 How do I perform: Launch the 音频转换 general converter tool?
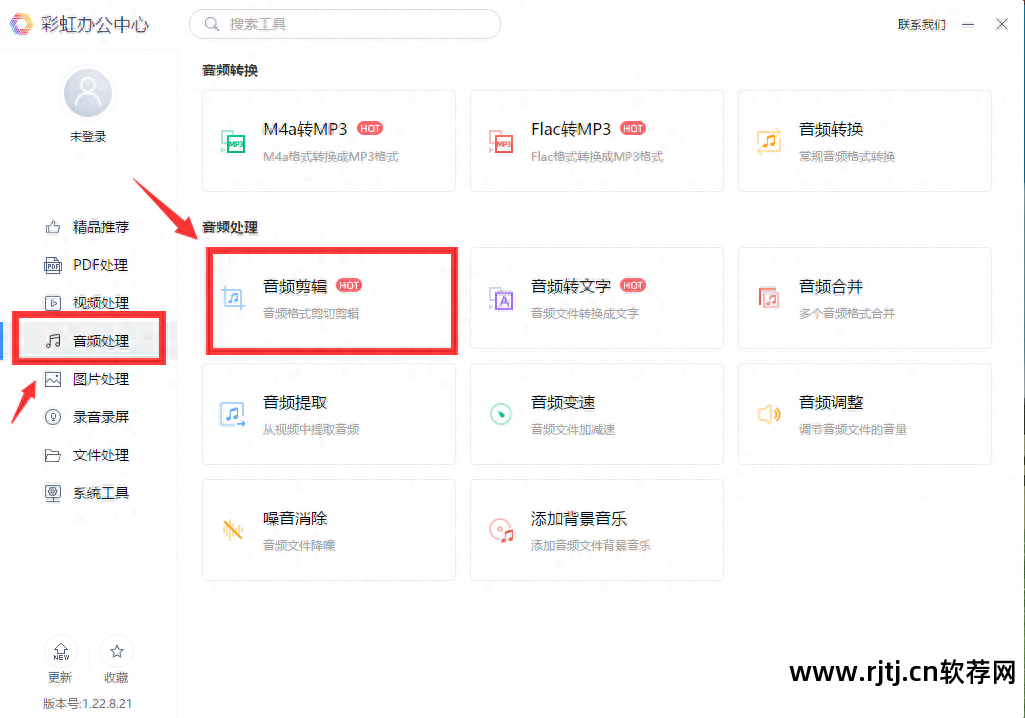click(863, 140)
